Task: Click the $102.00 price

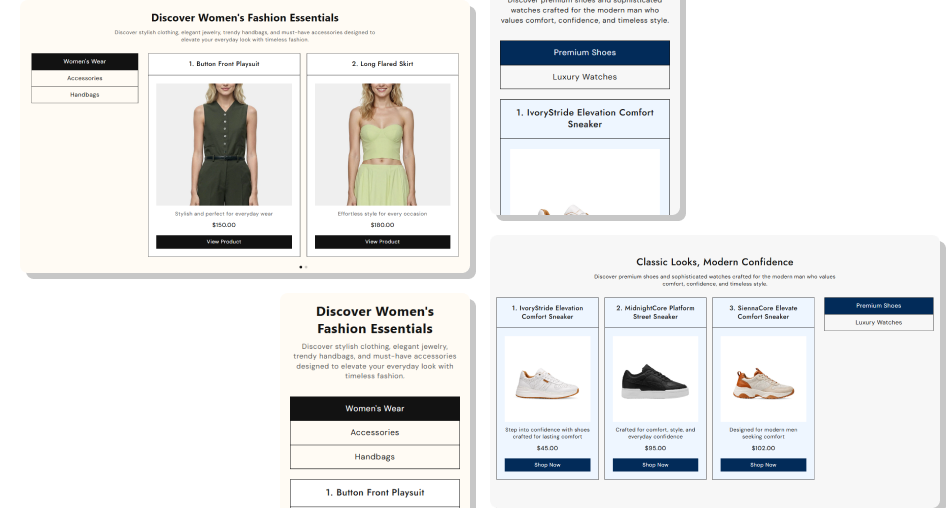Action: pyautogui.click(x=763, y=449)
